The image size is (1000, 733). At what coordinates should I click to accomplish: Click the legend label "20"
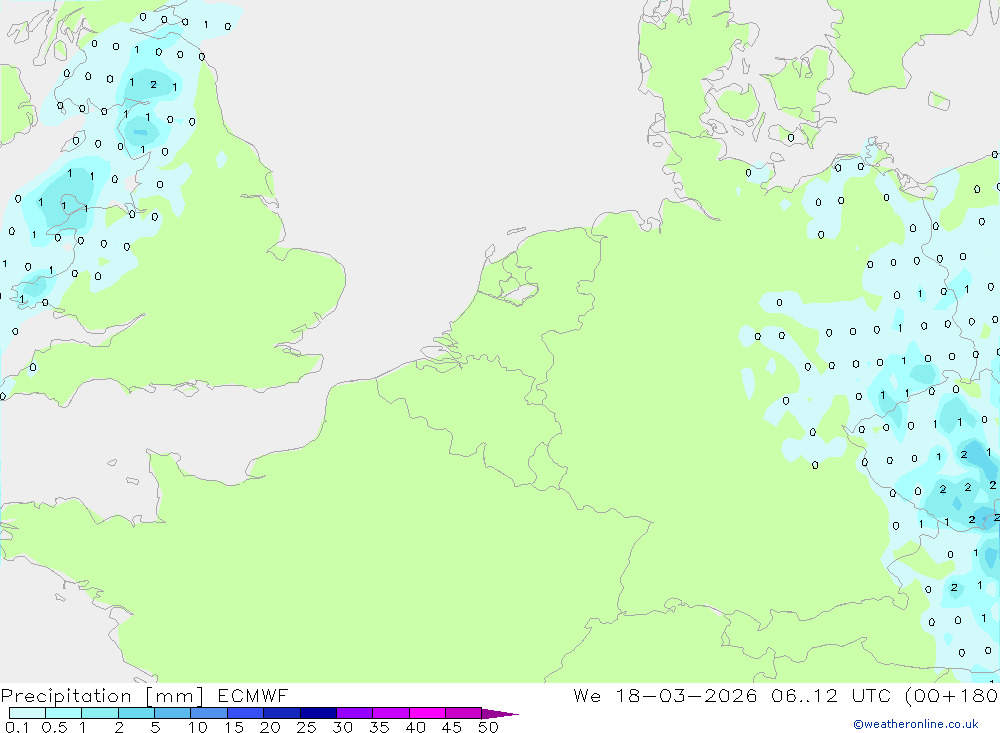[270, 727]
